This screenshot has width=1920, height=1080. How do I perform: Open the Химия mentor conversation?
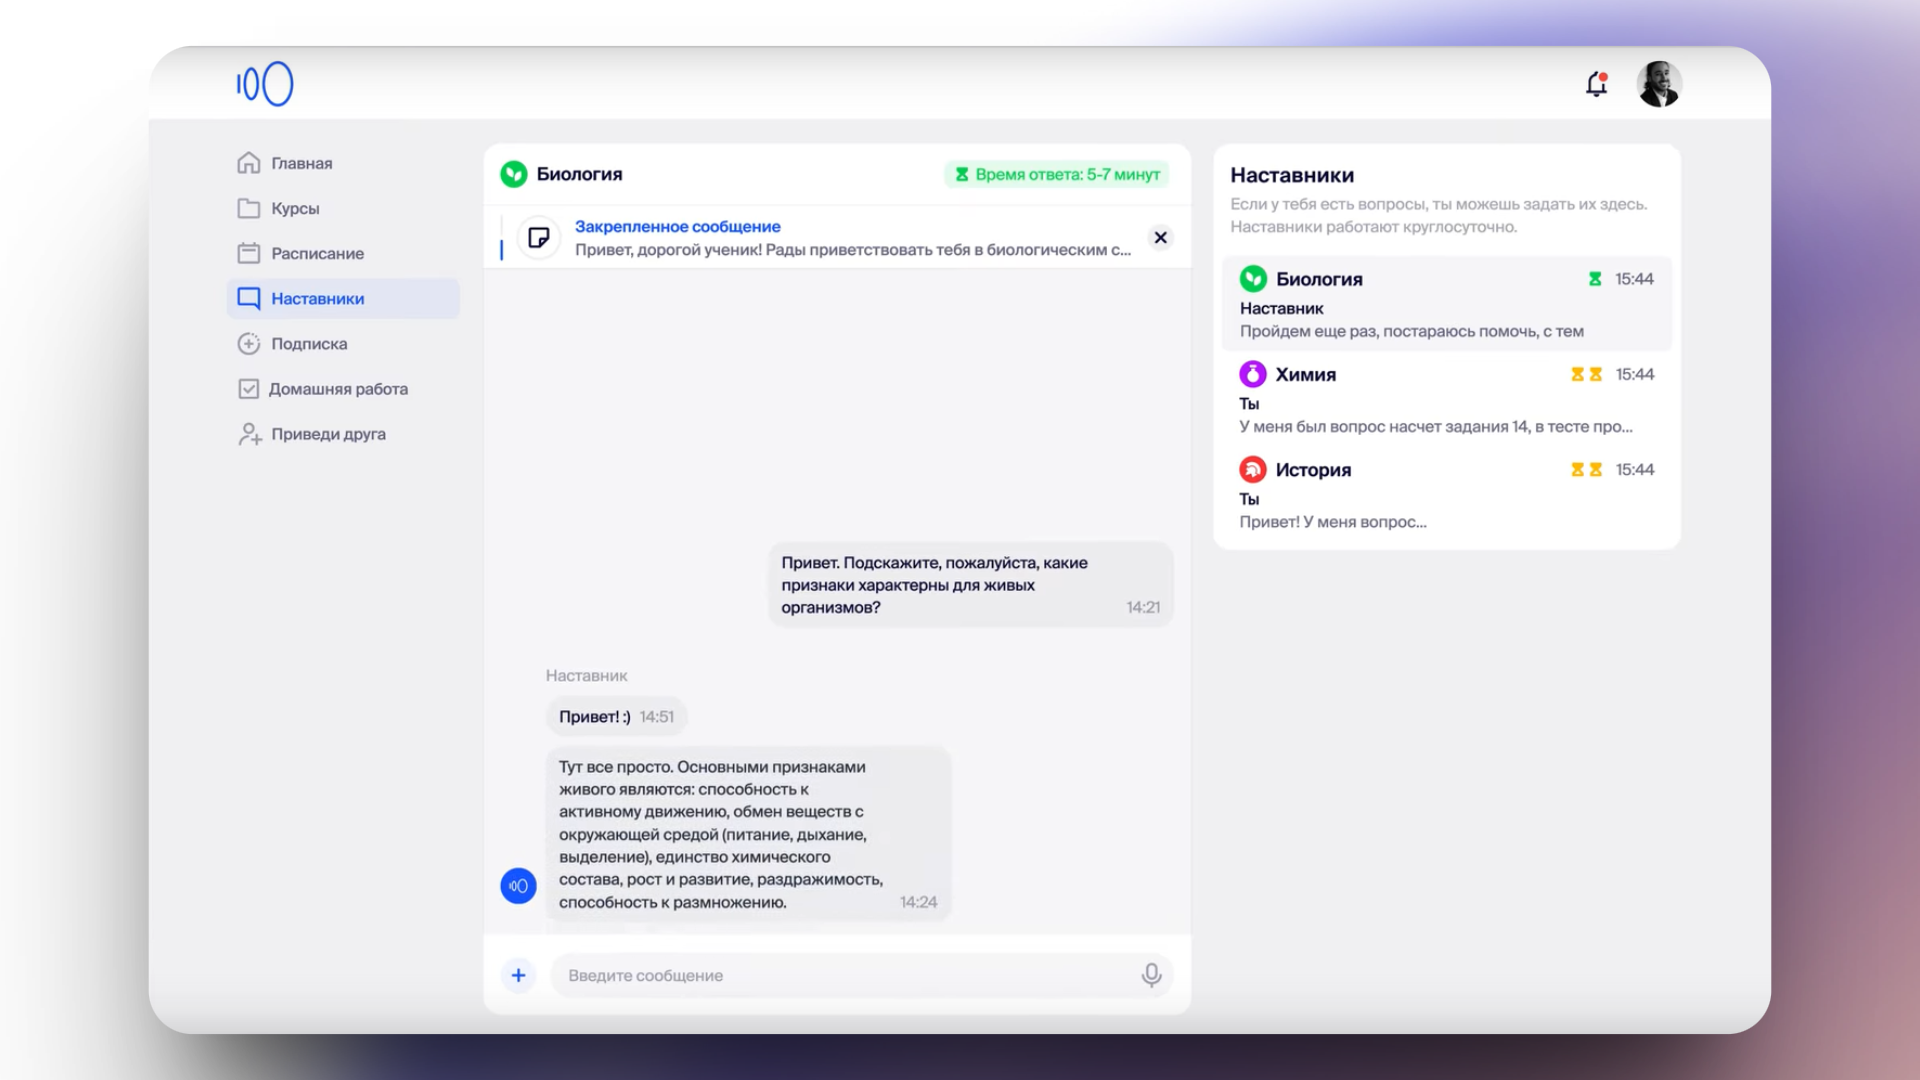(x=1446, y=399)
